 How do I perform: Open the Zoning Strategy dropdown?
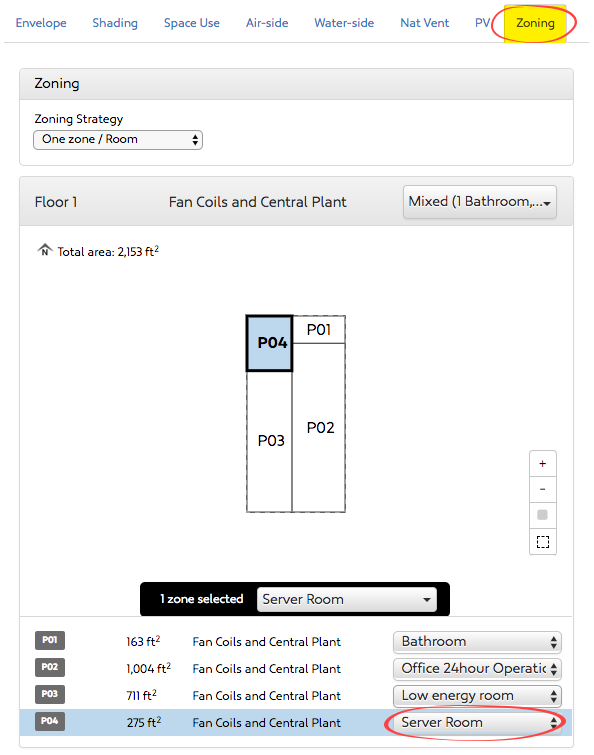point(118,140)
